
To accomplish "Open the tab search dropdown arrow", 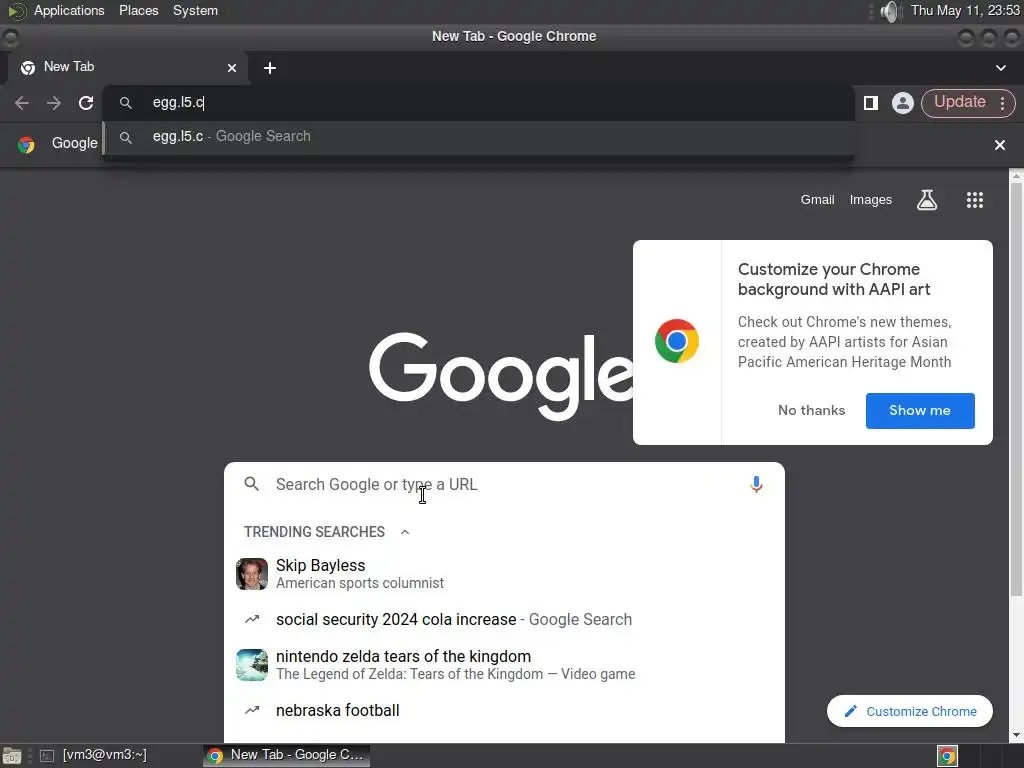I will coord(1000,68).
